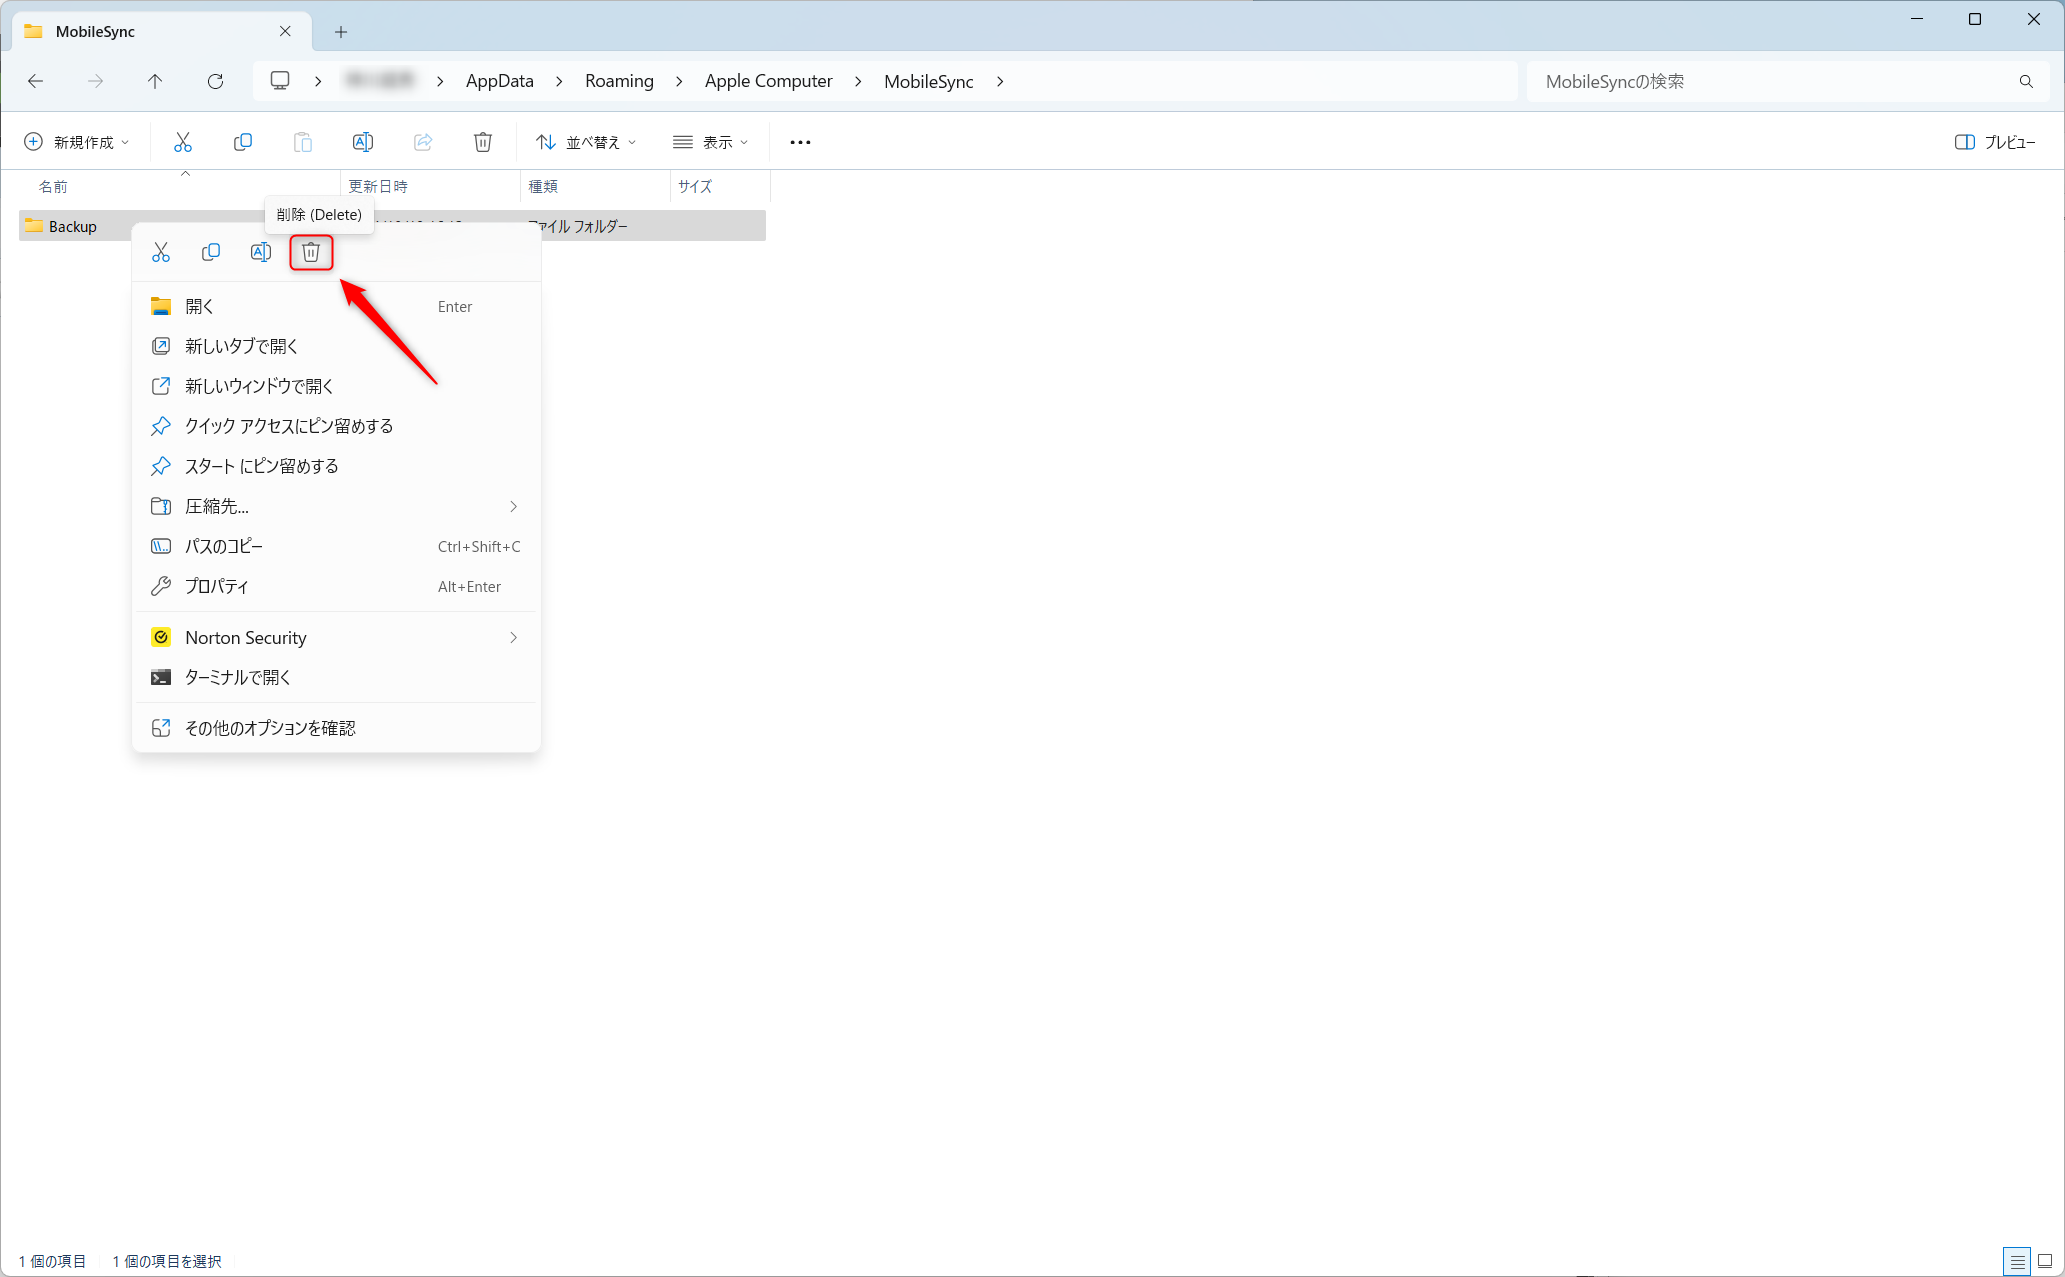Select 新しいウィンドウで開く menu item
The width and height of the screenshot is (2065, 1277).
click(x=336, y=387)
